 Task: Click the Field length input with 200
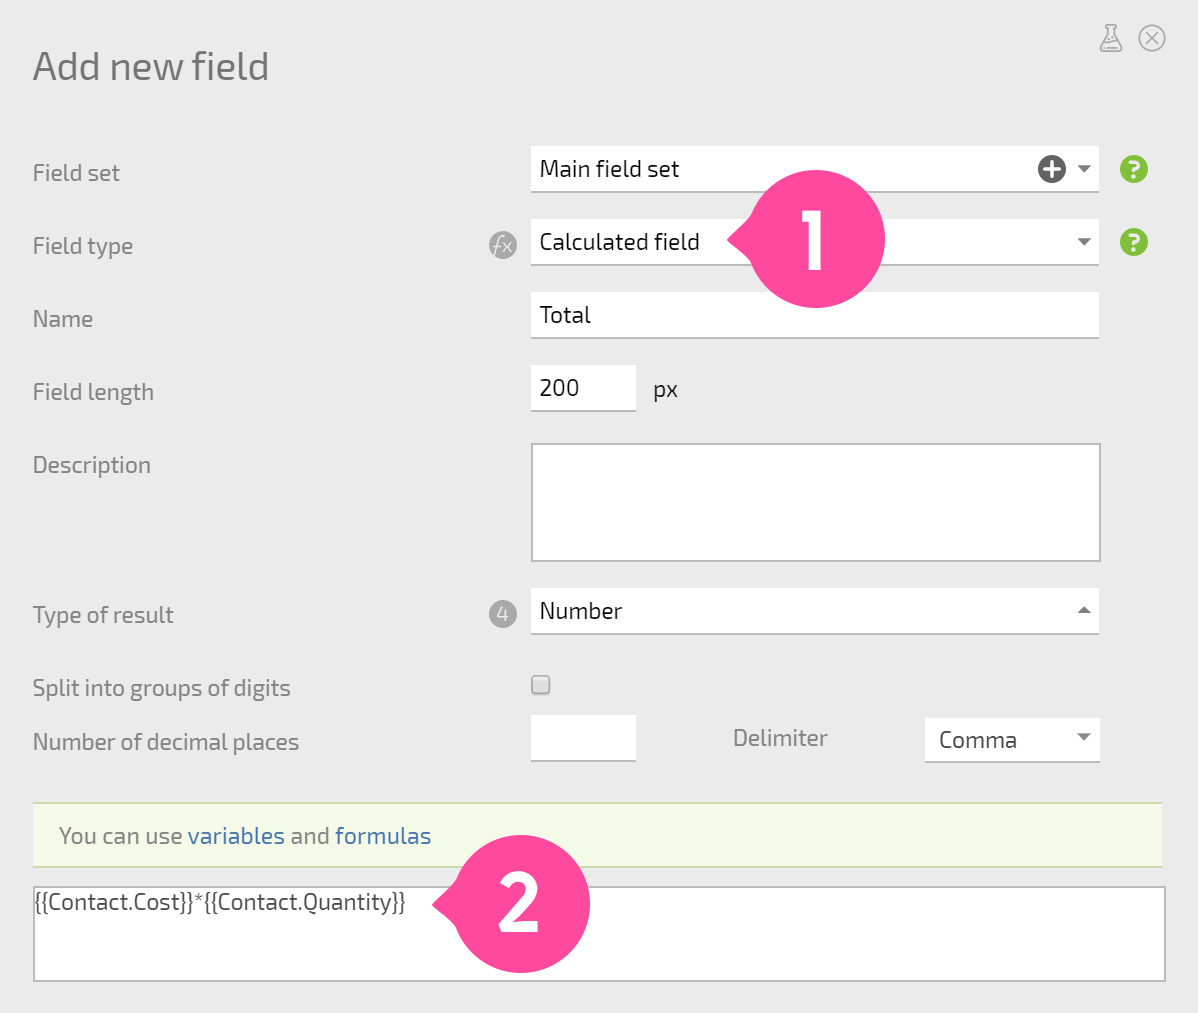pyautogui.click(x=583, y=388)
